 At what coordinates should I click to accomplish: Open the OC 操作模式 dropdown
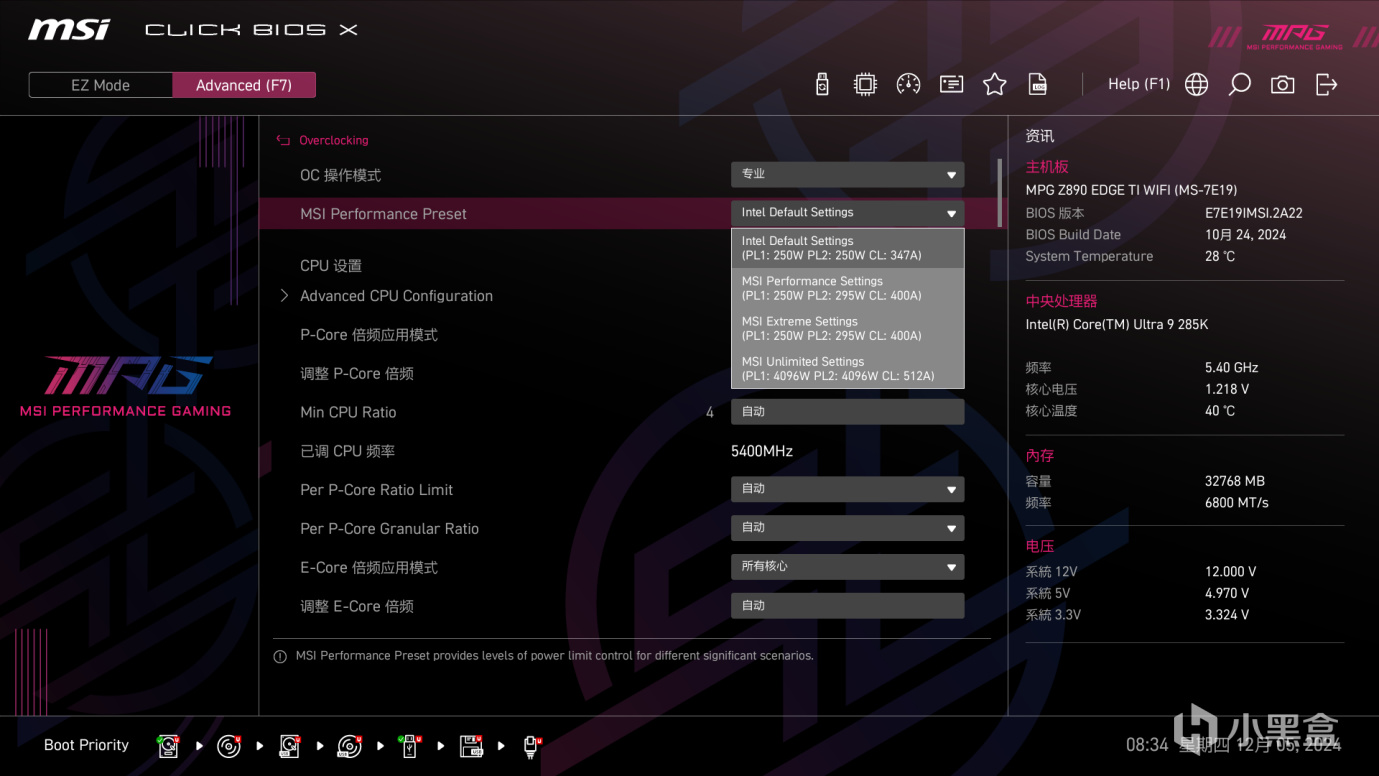point(848,174)
